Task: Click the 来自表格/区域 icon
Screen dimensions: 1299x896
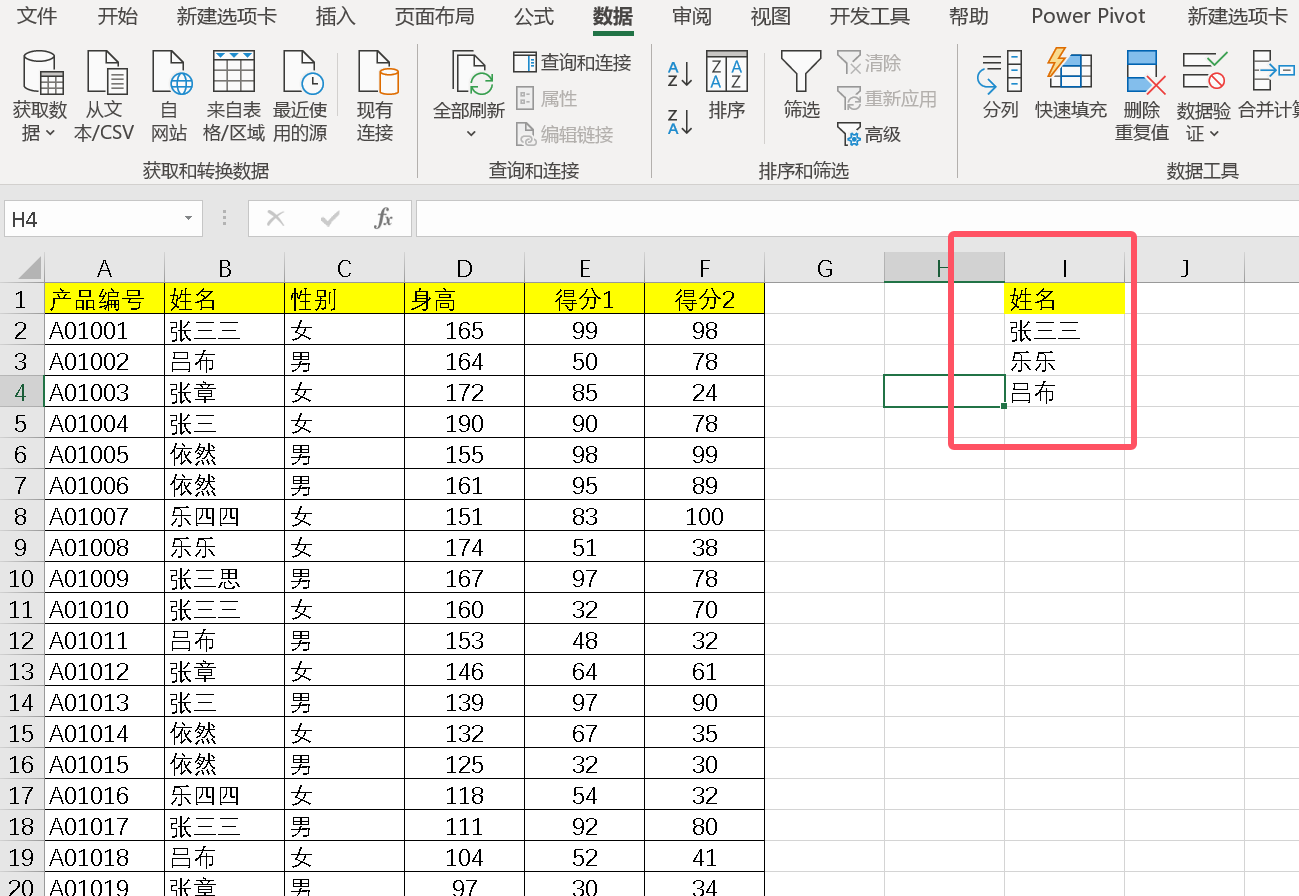Action: (x=234, y=73)
